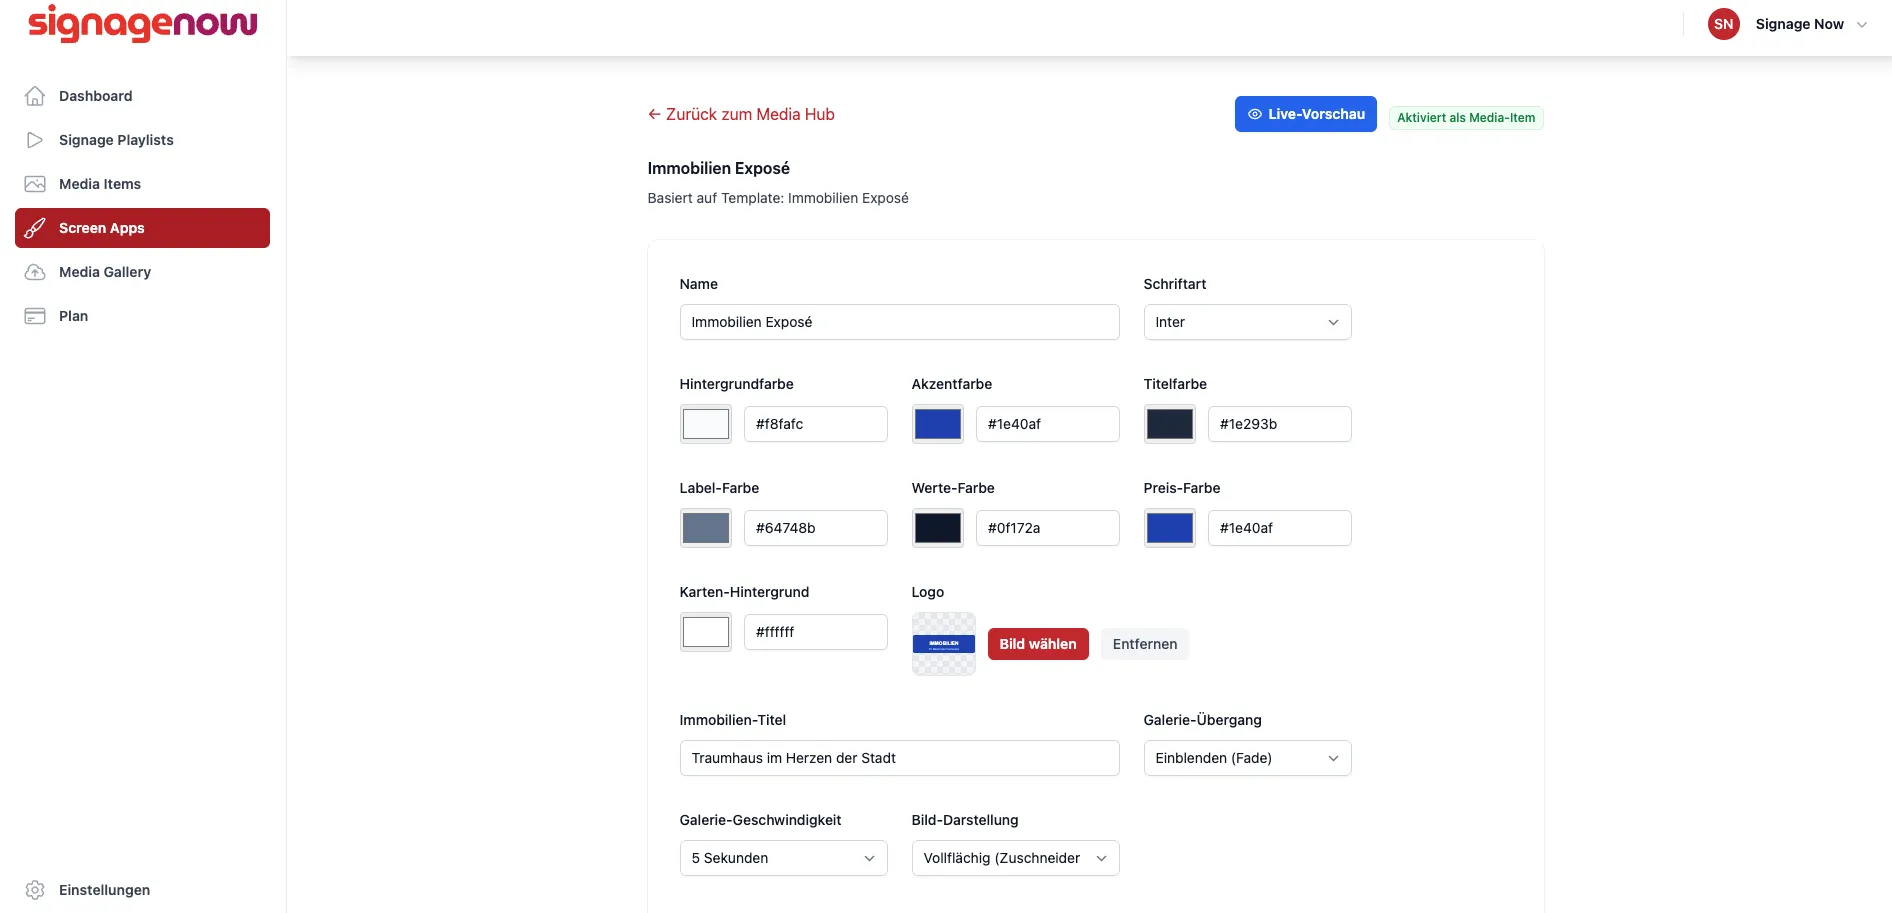Click the Plan credit card icon

coord(35,316)
